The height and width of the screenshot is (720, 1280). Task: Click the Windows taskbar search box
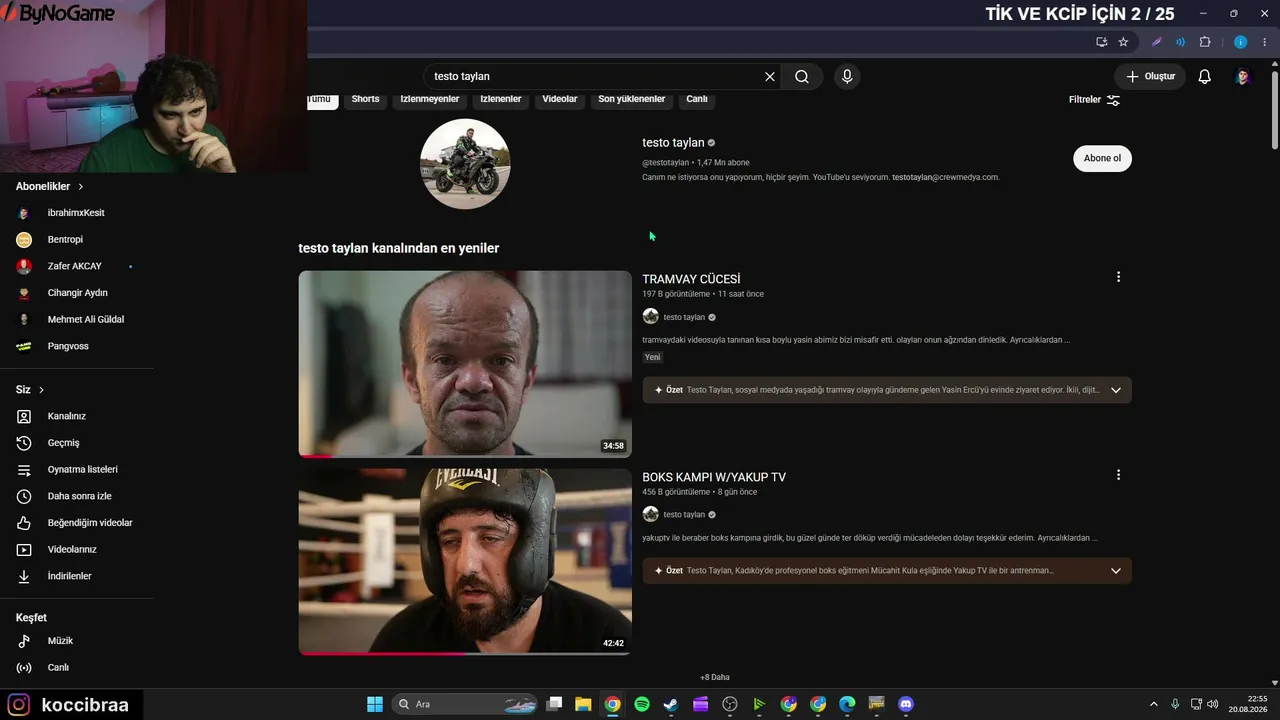[x=464, y=704]
